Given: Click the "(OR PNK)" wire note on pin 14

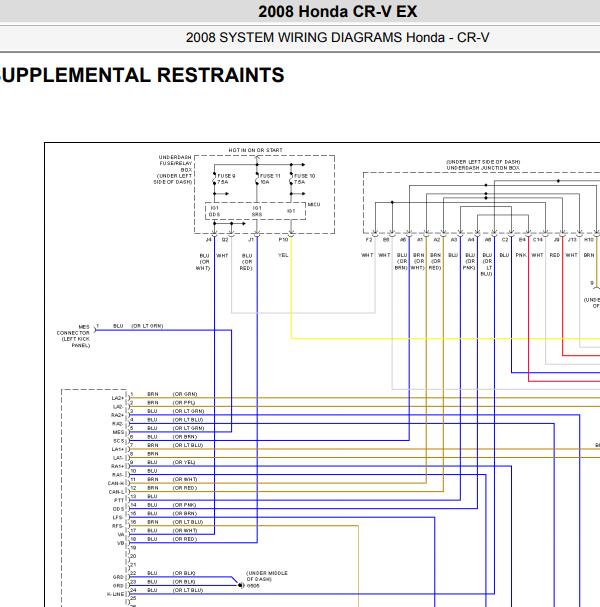Looking at the screenshot, I should pyautogui.click(x=184, y=505).
